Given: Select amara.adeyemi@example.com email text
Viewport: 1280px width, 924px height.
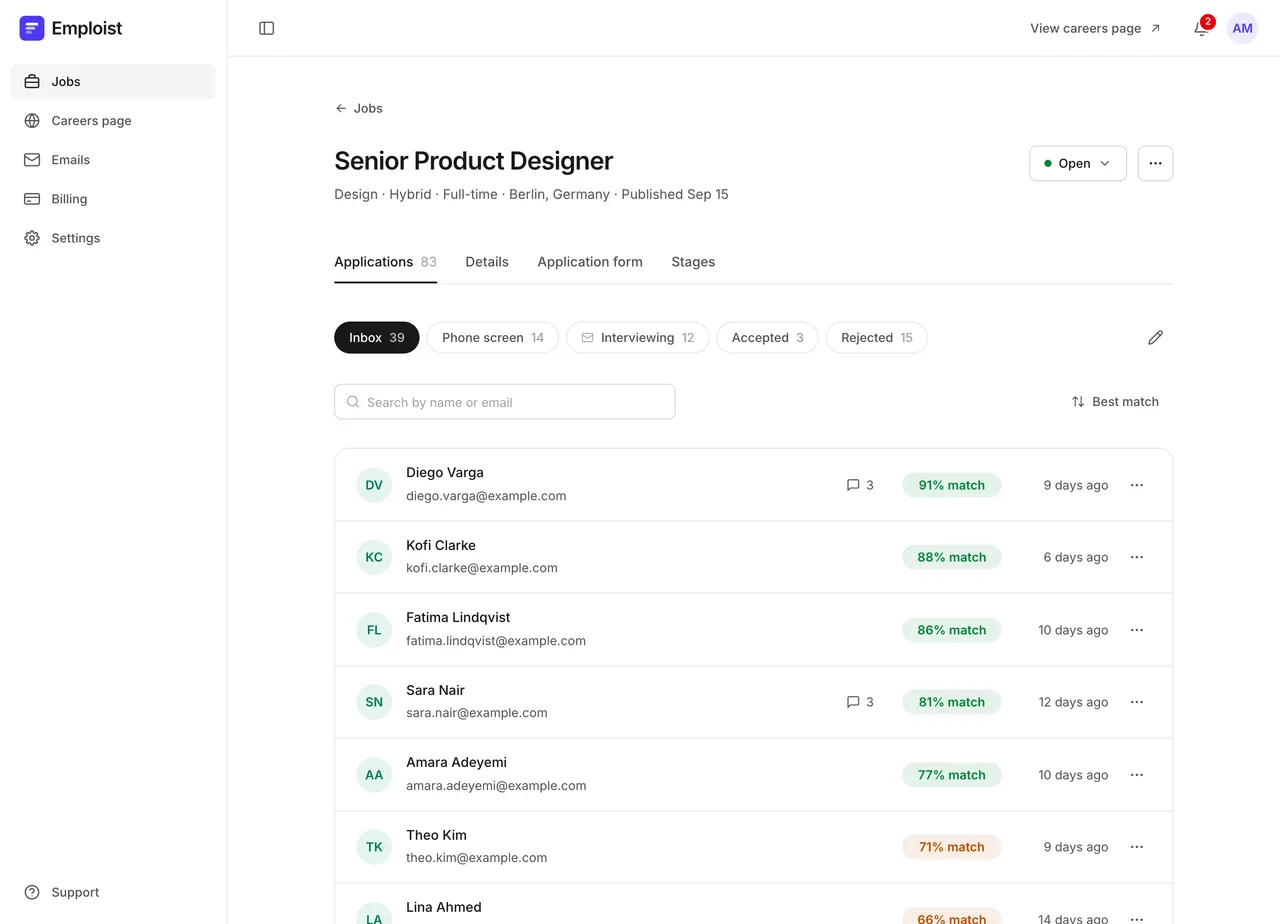Looking at the screenshot, I should click(x=496, y=786).
